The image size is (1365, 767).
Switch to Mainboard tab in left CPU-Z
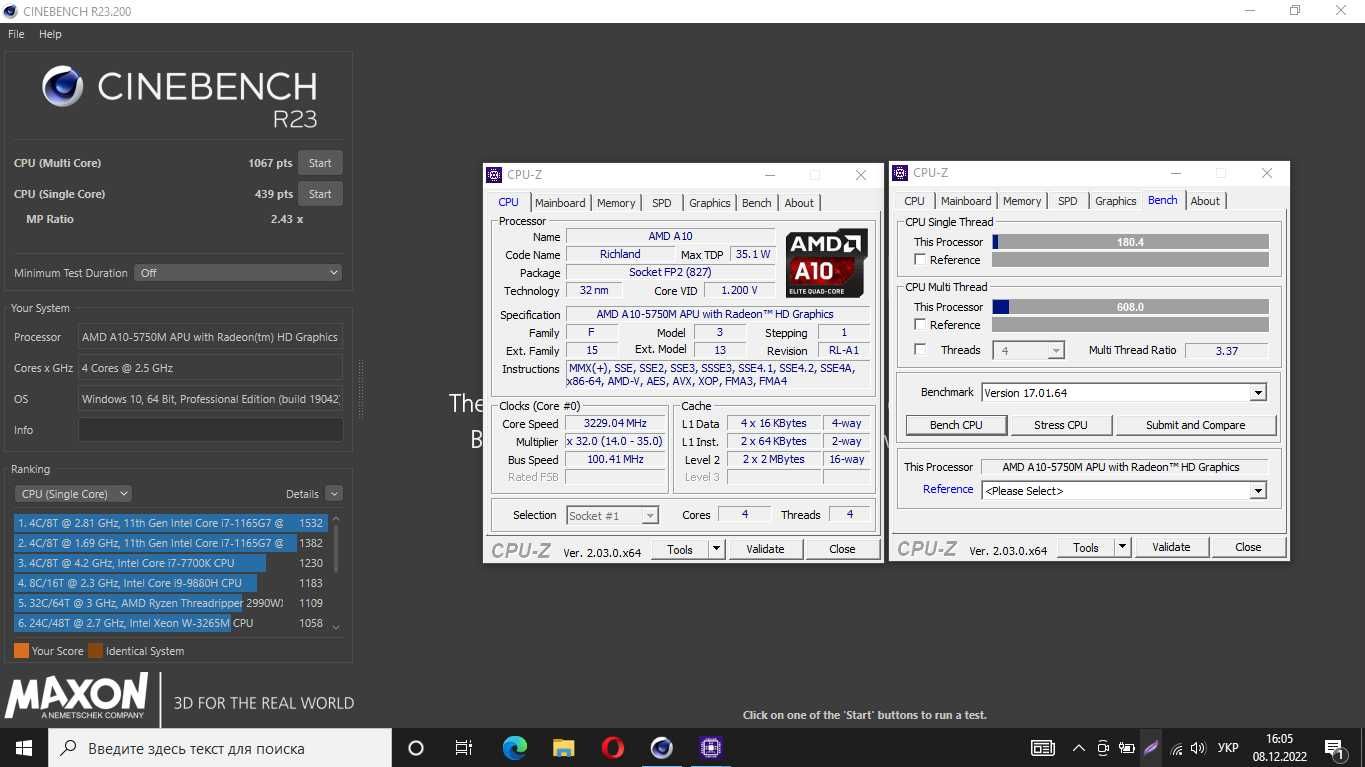click(560, 203)
